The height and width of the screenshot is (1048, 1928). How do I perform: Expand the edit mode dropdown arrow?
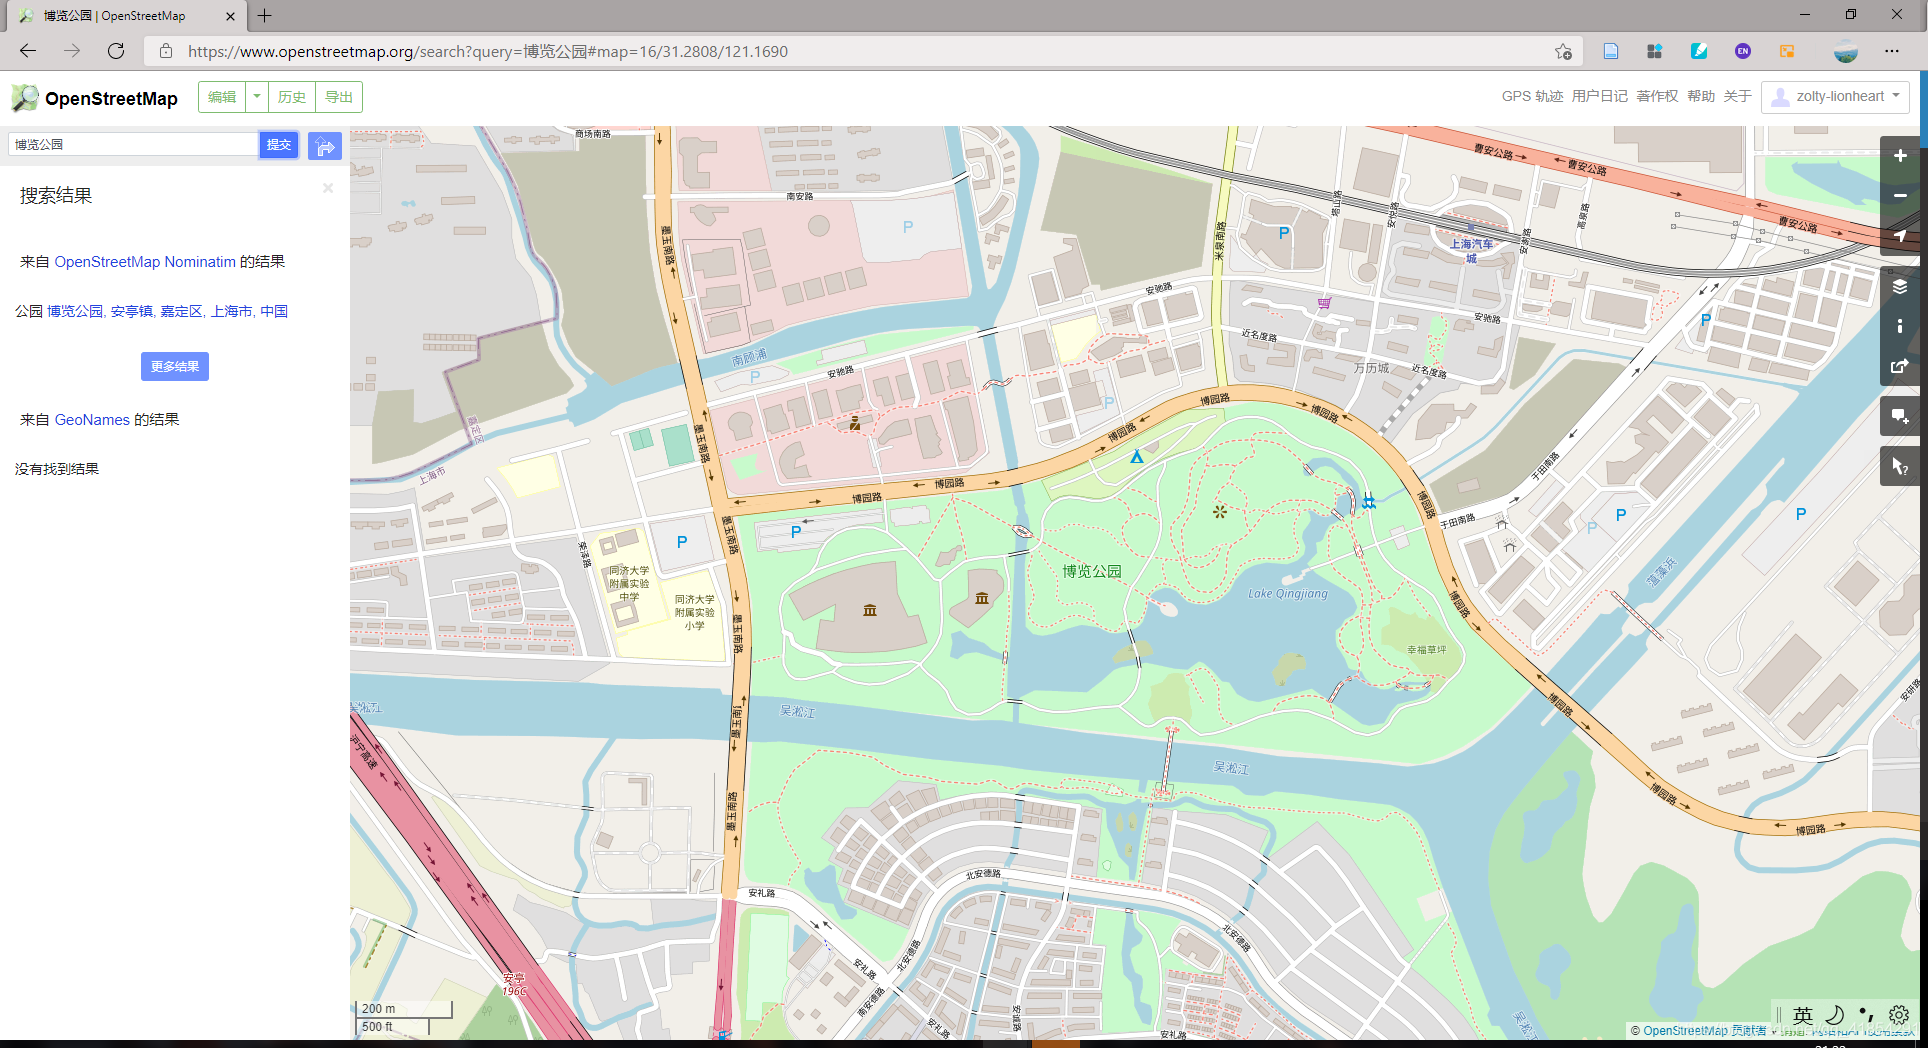click(x=256, y=96)
